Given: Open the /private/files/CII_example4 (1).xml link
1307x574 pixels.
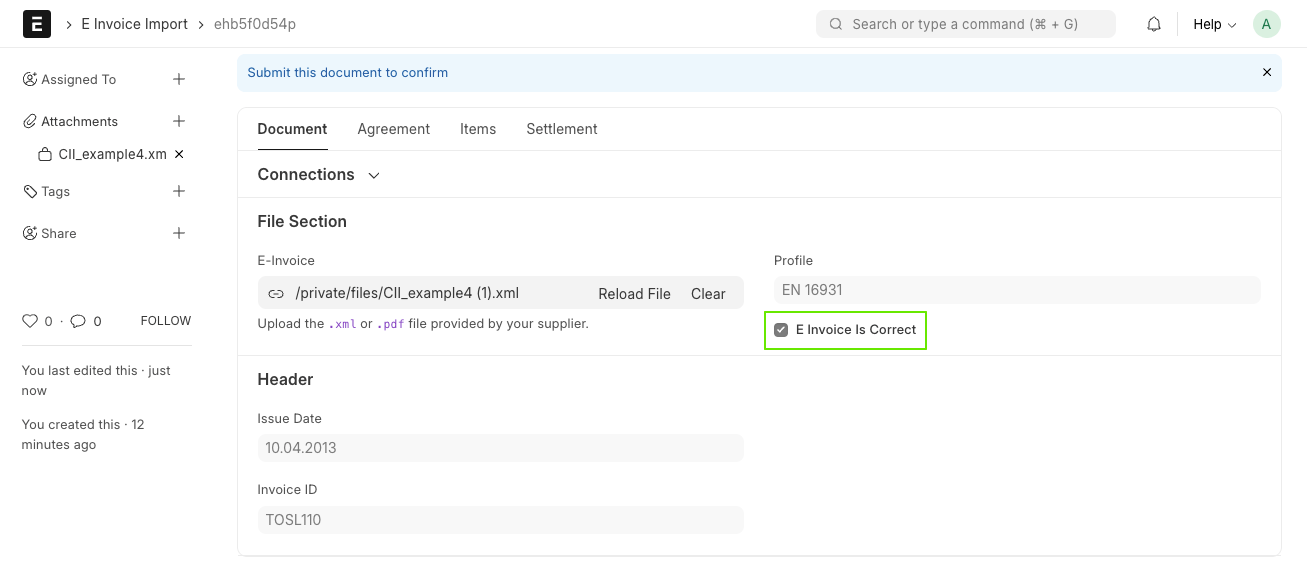Looking at the screenshot, I should pyautogui.click(x=407, y=294).
